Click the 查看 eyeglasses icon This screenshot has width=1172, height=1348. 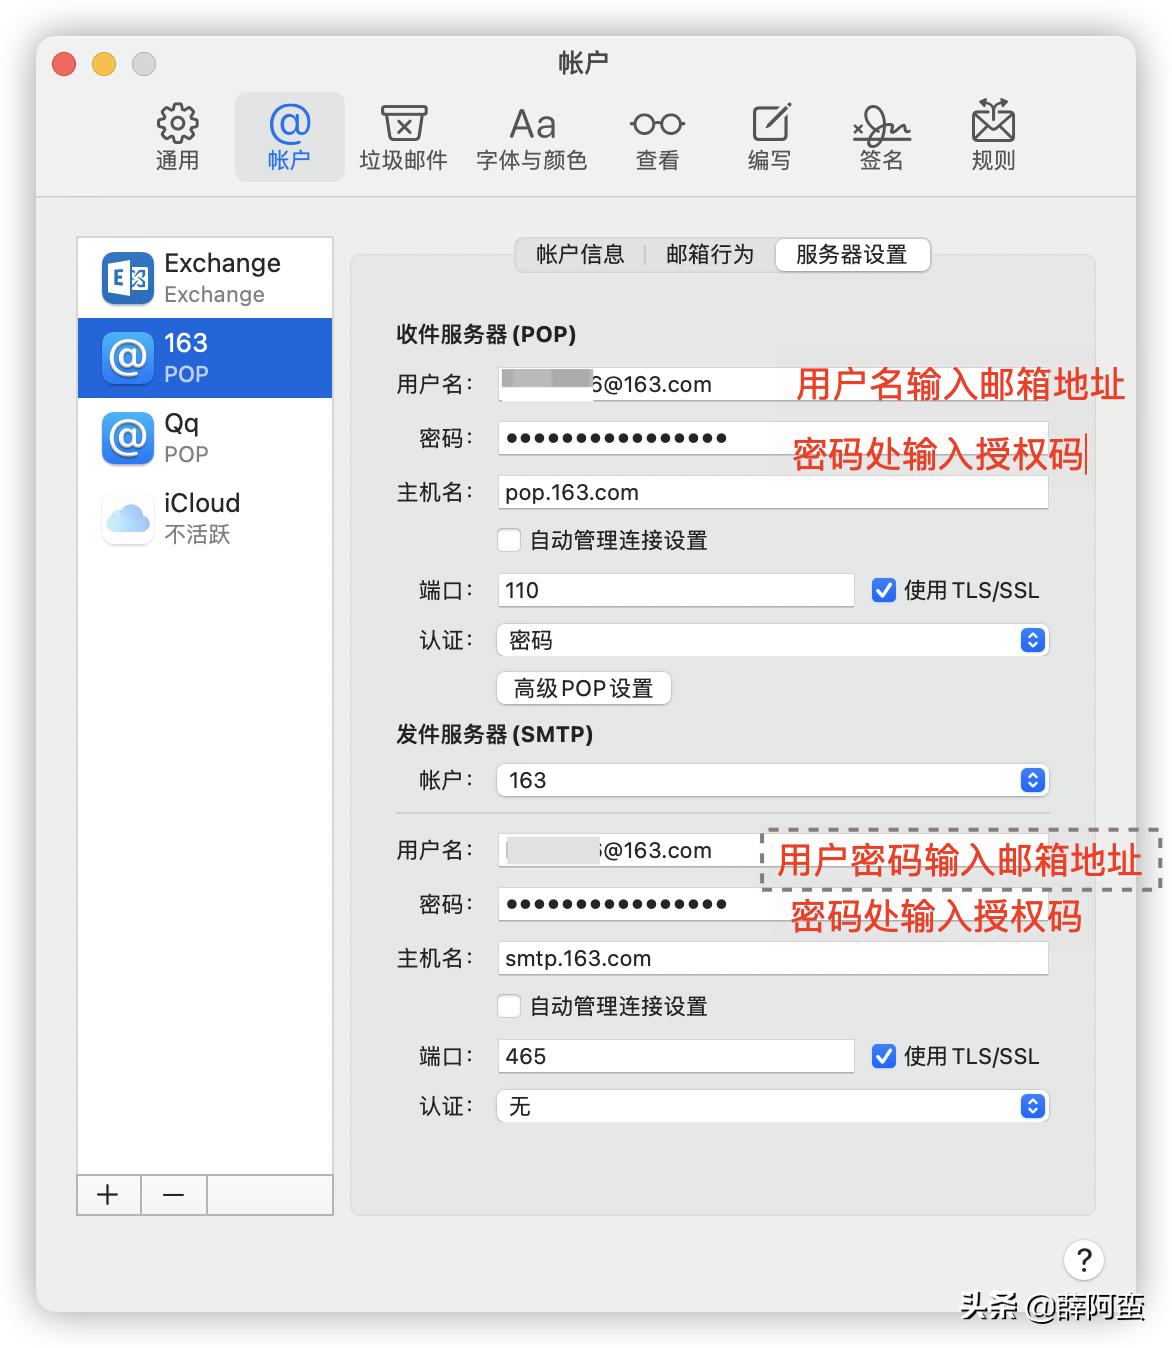pos(656,136)
